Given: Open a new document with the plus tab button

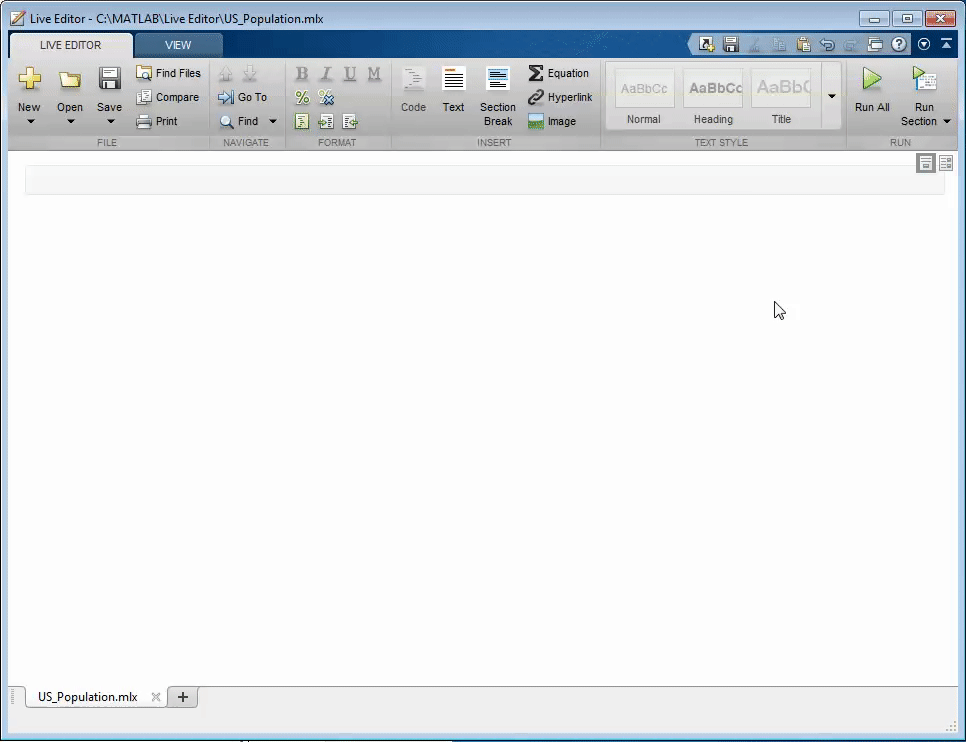Looking at the screenshot, I should (182, 697).
